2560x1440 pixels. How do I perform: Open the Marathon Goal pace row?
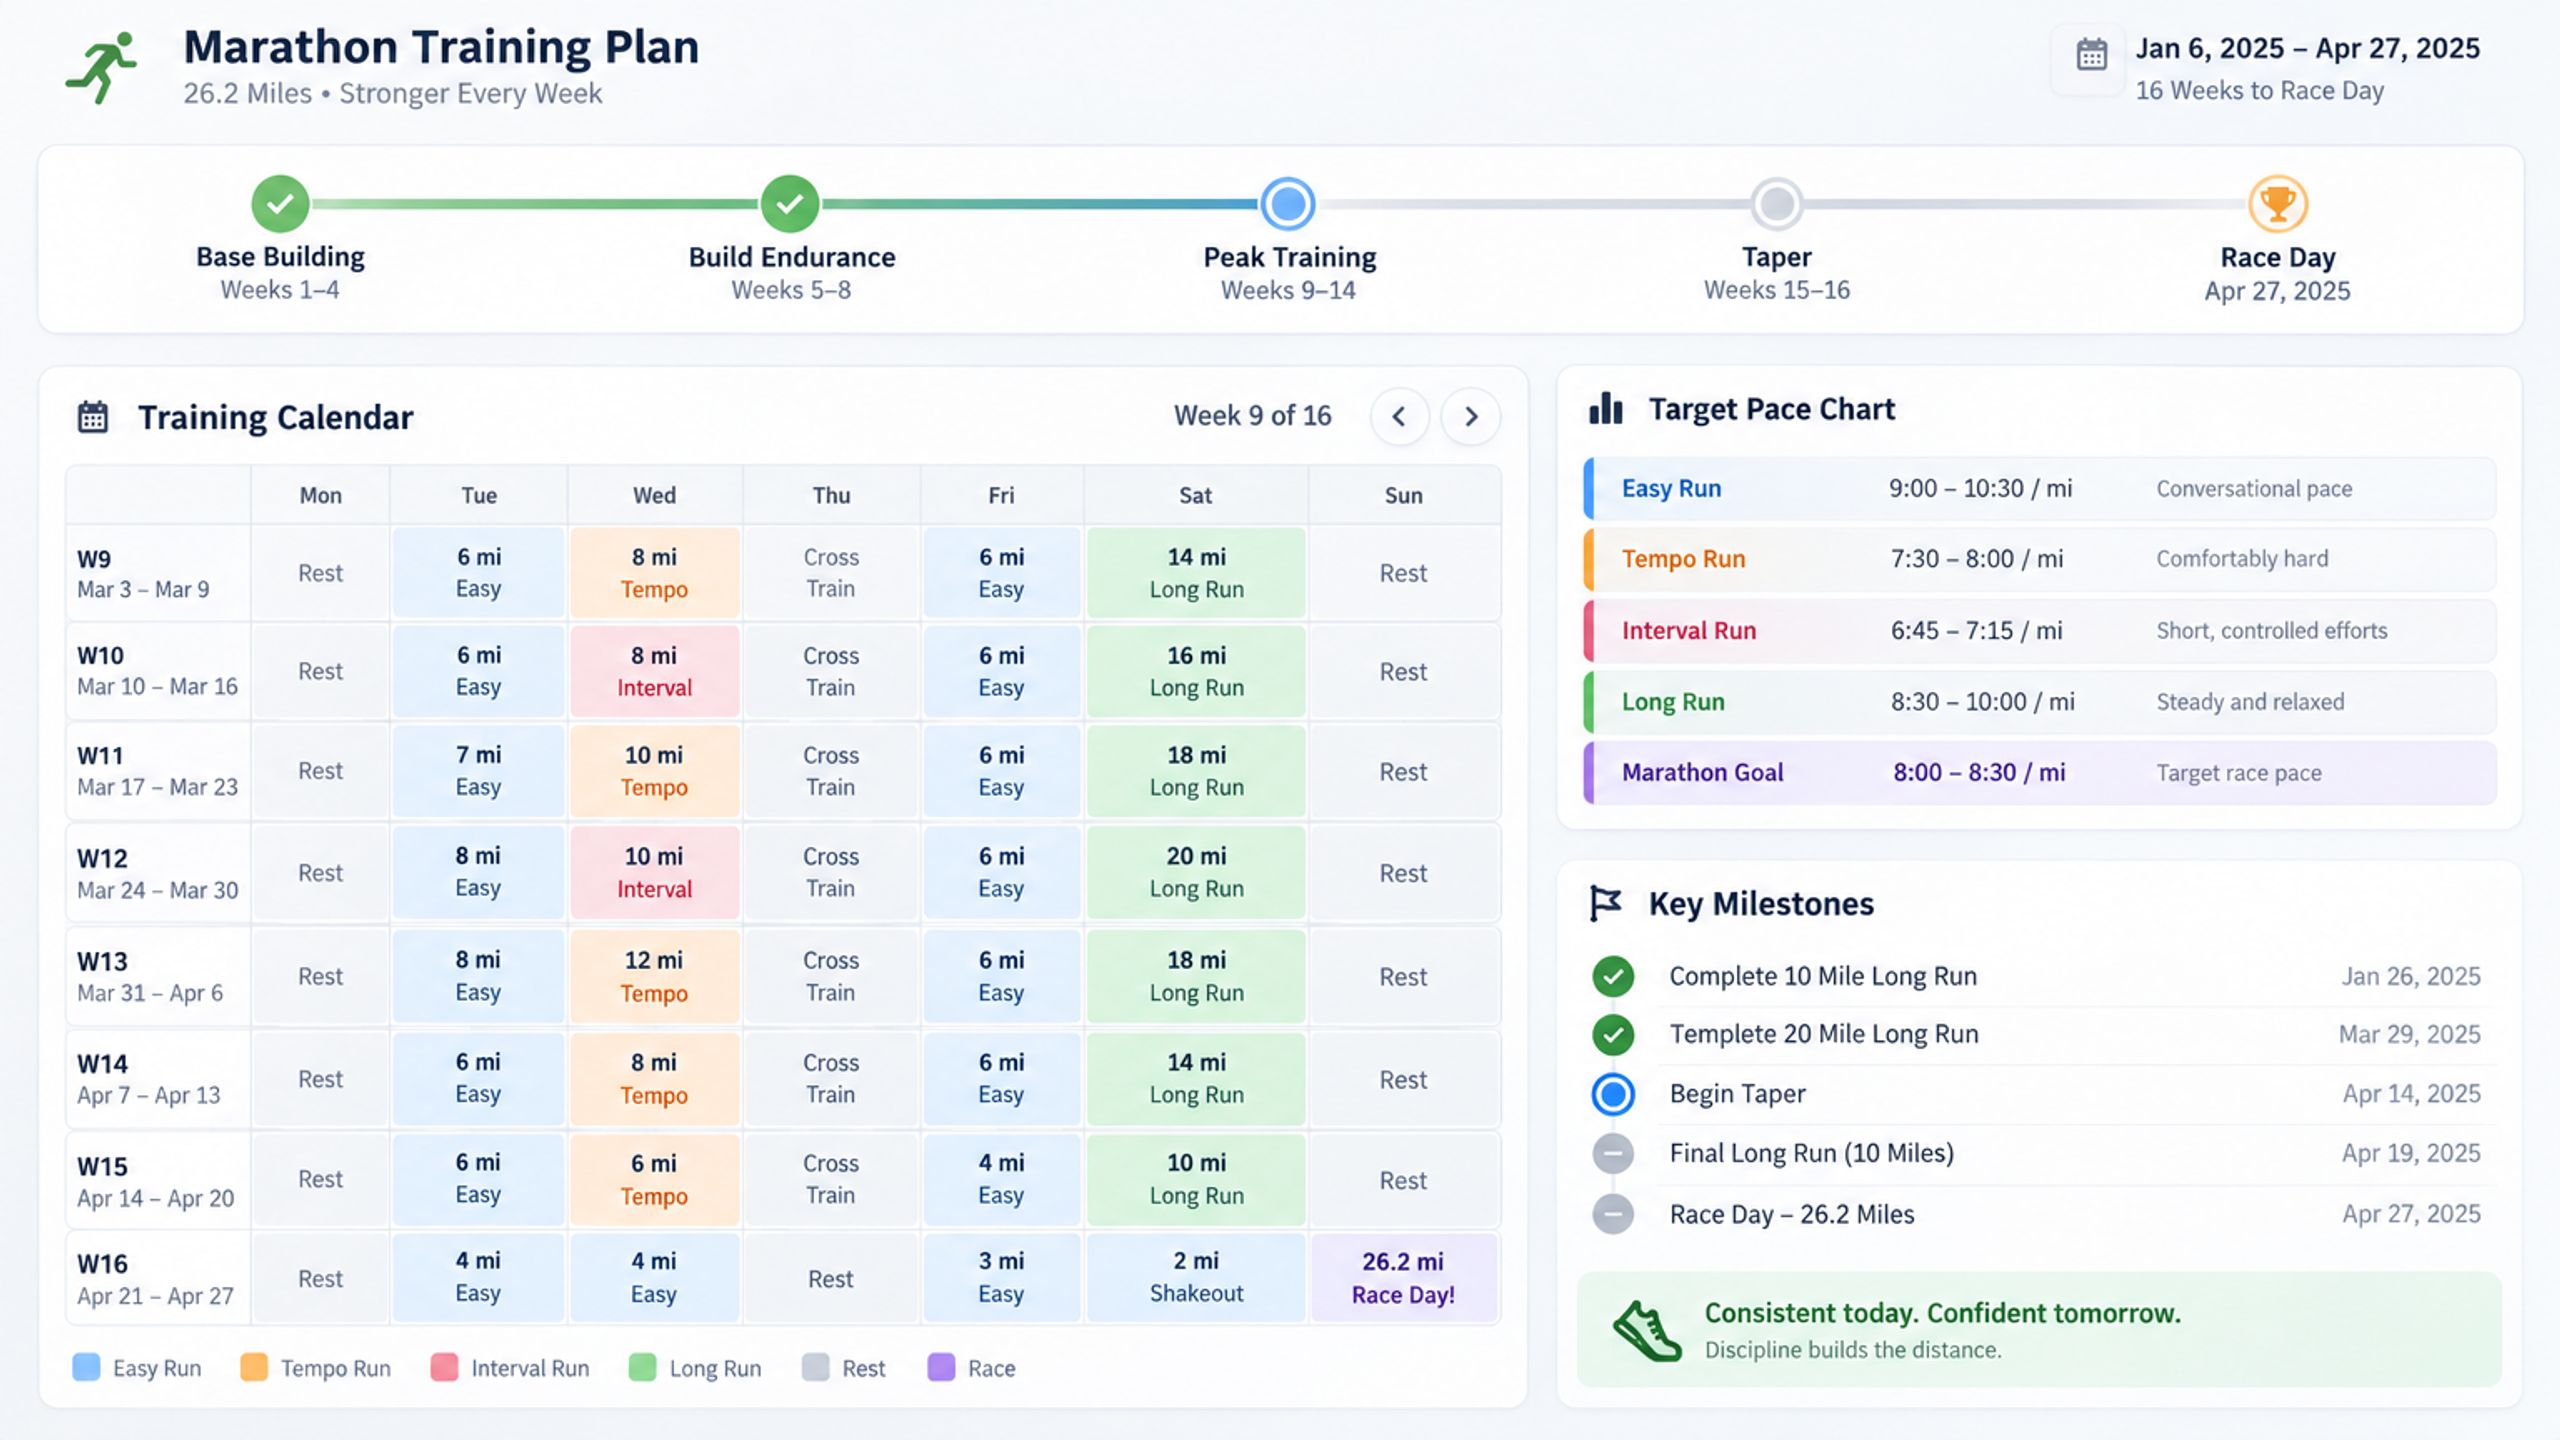coord(2040,772)
